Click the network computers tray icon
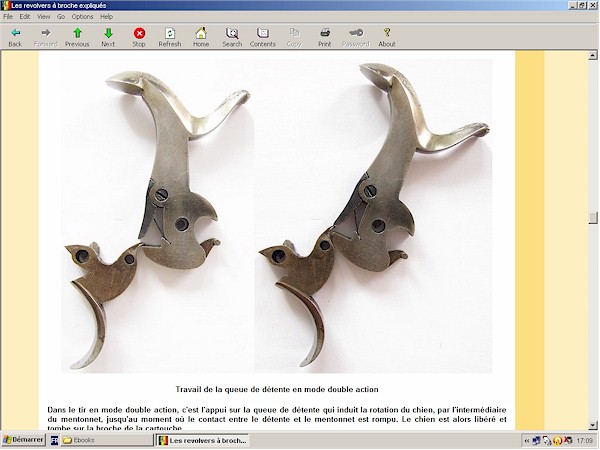Screen dimensions: 600x450 pyautogui.click(x=536, y=441)
